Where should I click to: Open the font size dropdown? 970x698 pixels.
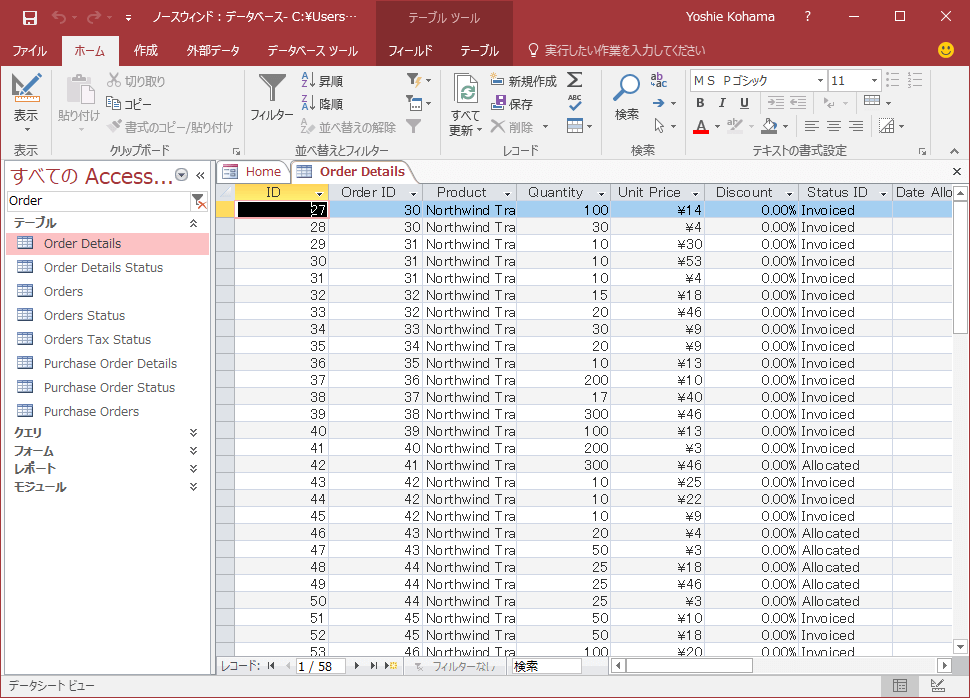pos(873,81)
